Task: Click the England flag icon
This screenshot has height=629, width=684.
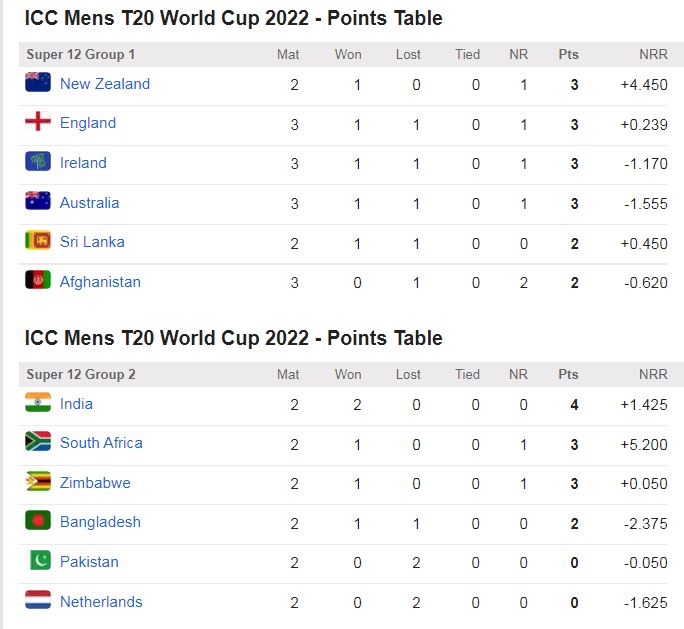Action: tap(38, 122)
